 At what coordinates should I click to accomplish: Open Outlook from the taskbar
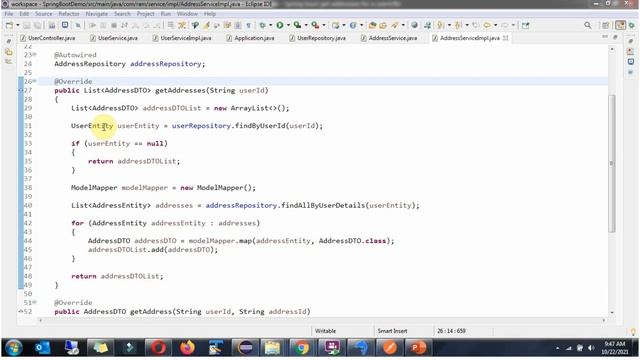[42, 348]
